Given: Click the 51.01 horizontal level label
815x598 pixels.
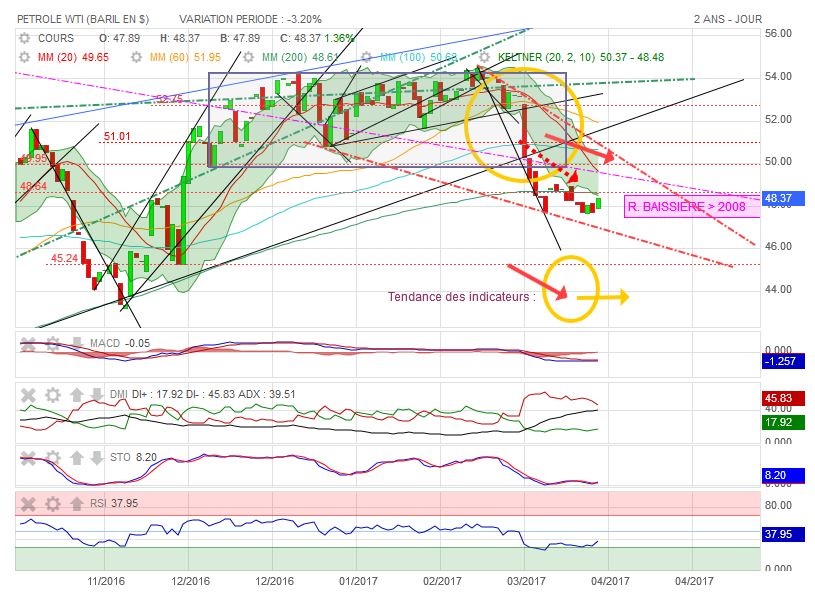Looking at the screenshot, I should coord(117,137).
